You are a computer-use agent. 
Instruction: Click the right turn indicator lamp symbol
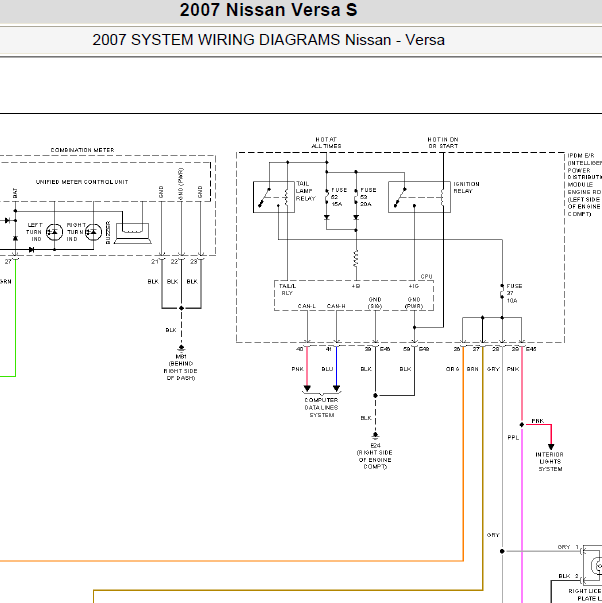pos(93,232)
